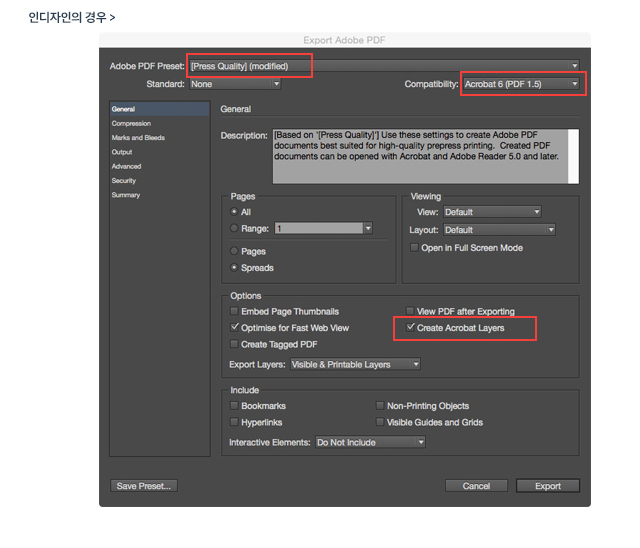Enable Embed Page Thumbnails

pos(234,311)
